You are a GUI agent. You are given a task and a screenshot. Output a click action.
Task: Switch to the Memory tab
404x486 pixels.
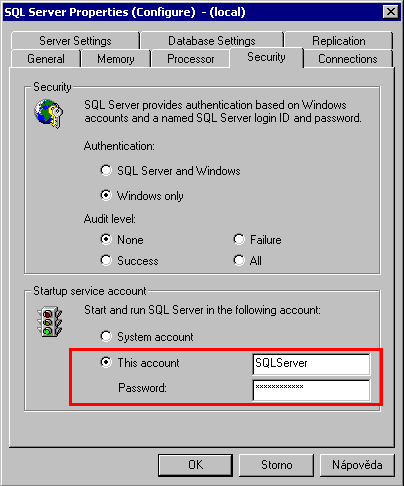click(x=116, y=59)
